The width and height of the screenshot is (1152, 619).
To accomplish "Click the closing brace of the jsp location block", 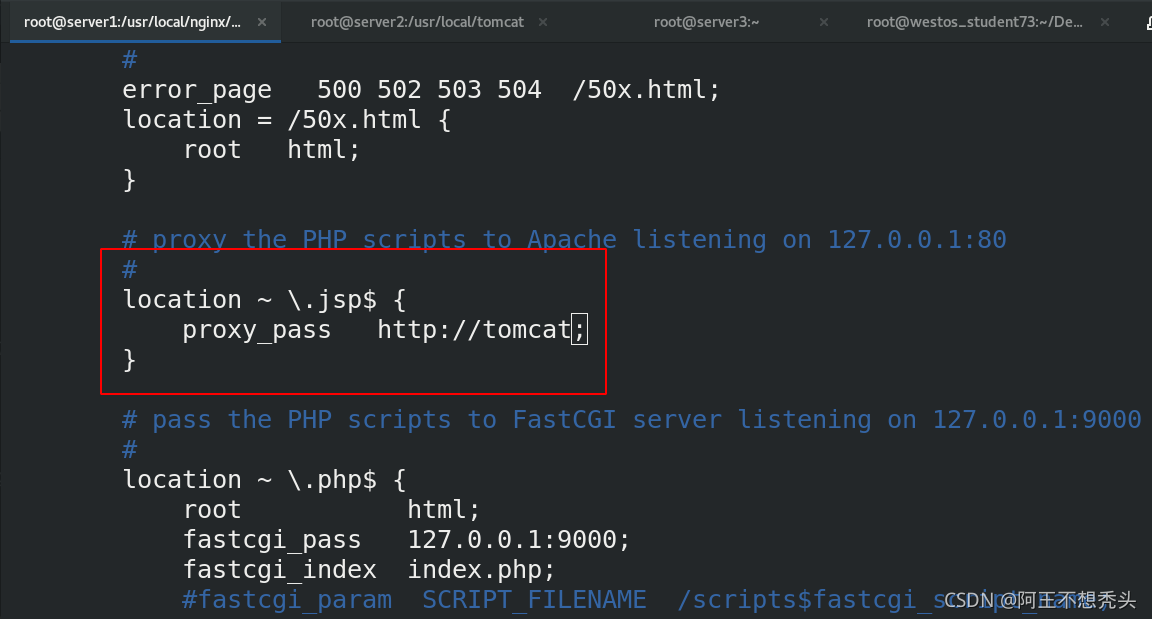I will click(x=129, y=360).
